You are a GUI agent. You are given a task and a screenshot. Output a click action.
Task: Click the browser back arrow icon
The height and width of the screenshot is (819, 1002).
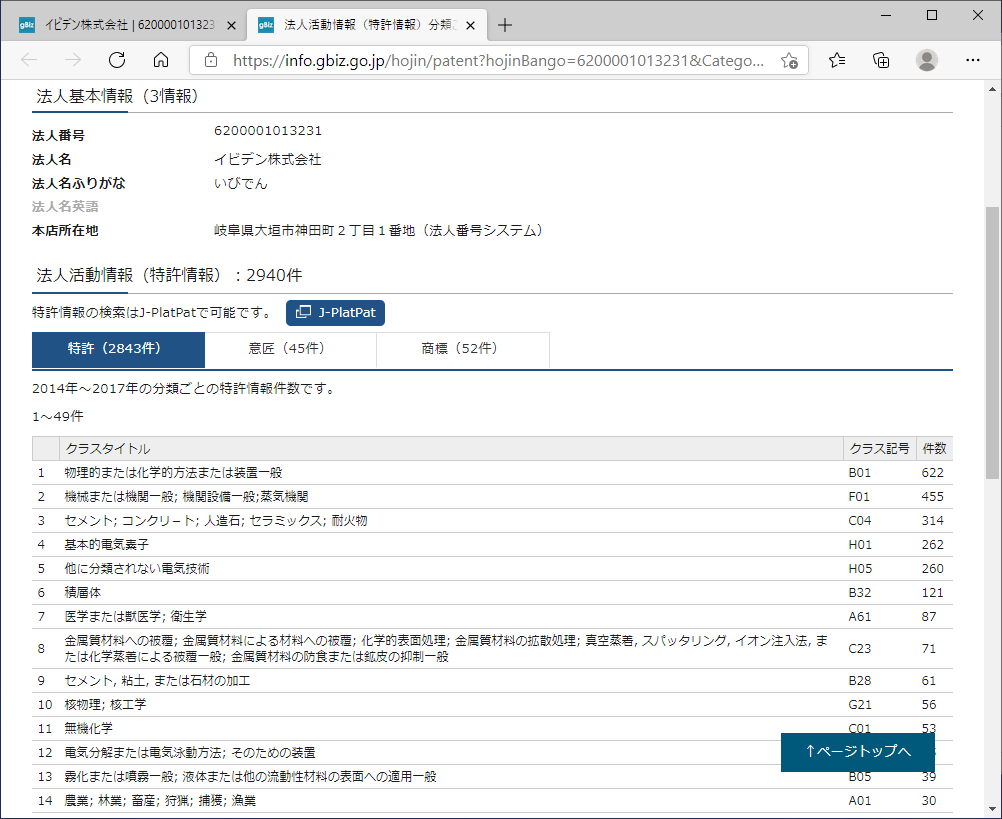pos(29,60)
